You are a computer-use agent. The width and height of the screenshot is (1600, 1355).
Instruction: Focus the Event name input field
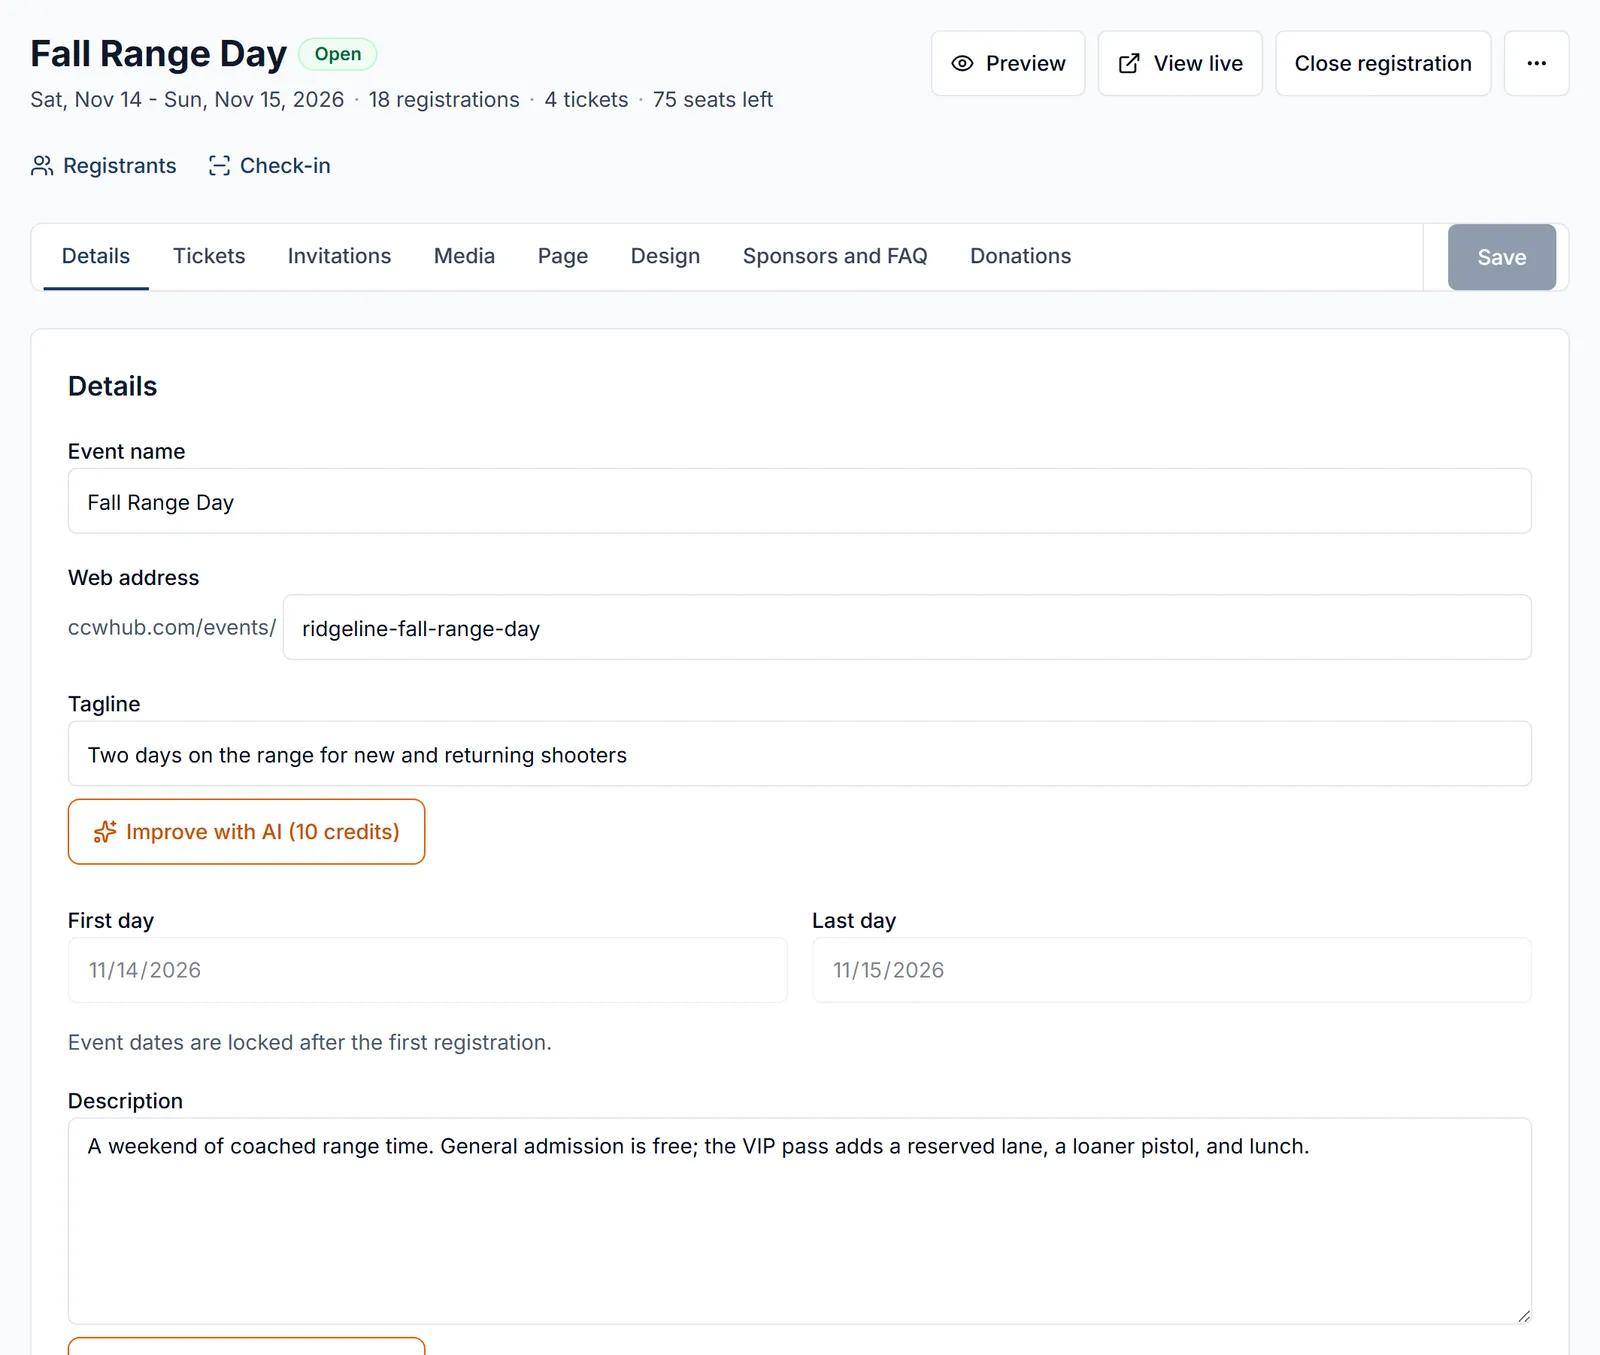pyautogui.click(x=799, y=501)
